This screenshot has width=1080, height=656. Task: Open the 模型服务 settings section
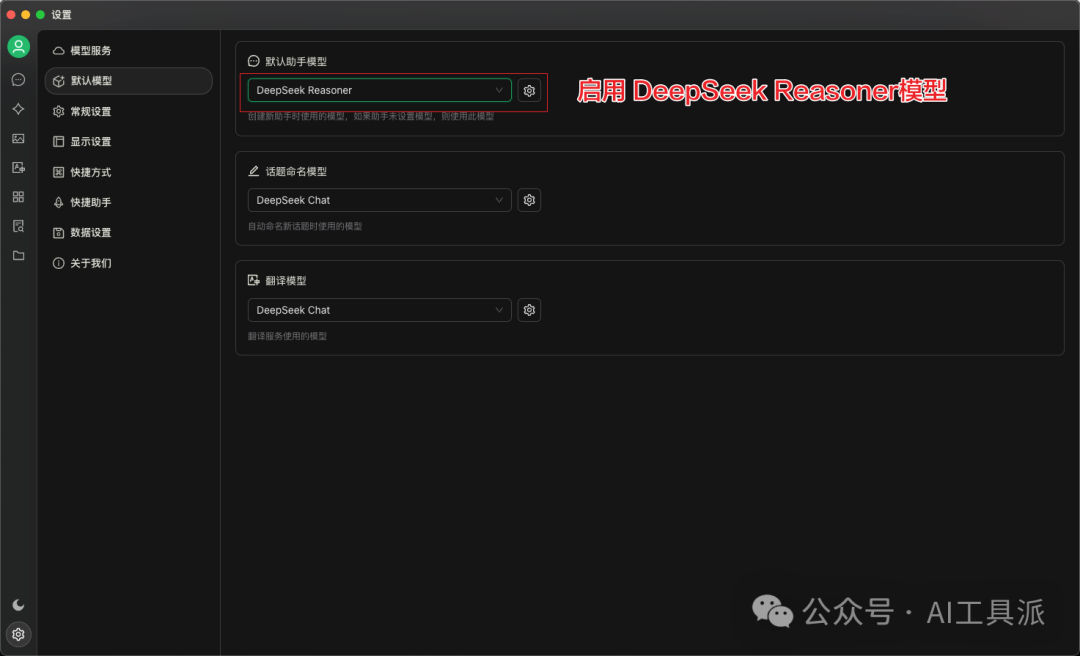pos(128,50)
